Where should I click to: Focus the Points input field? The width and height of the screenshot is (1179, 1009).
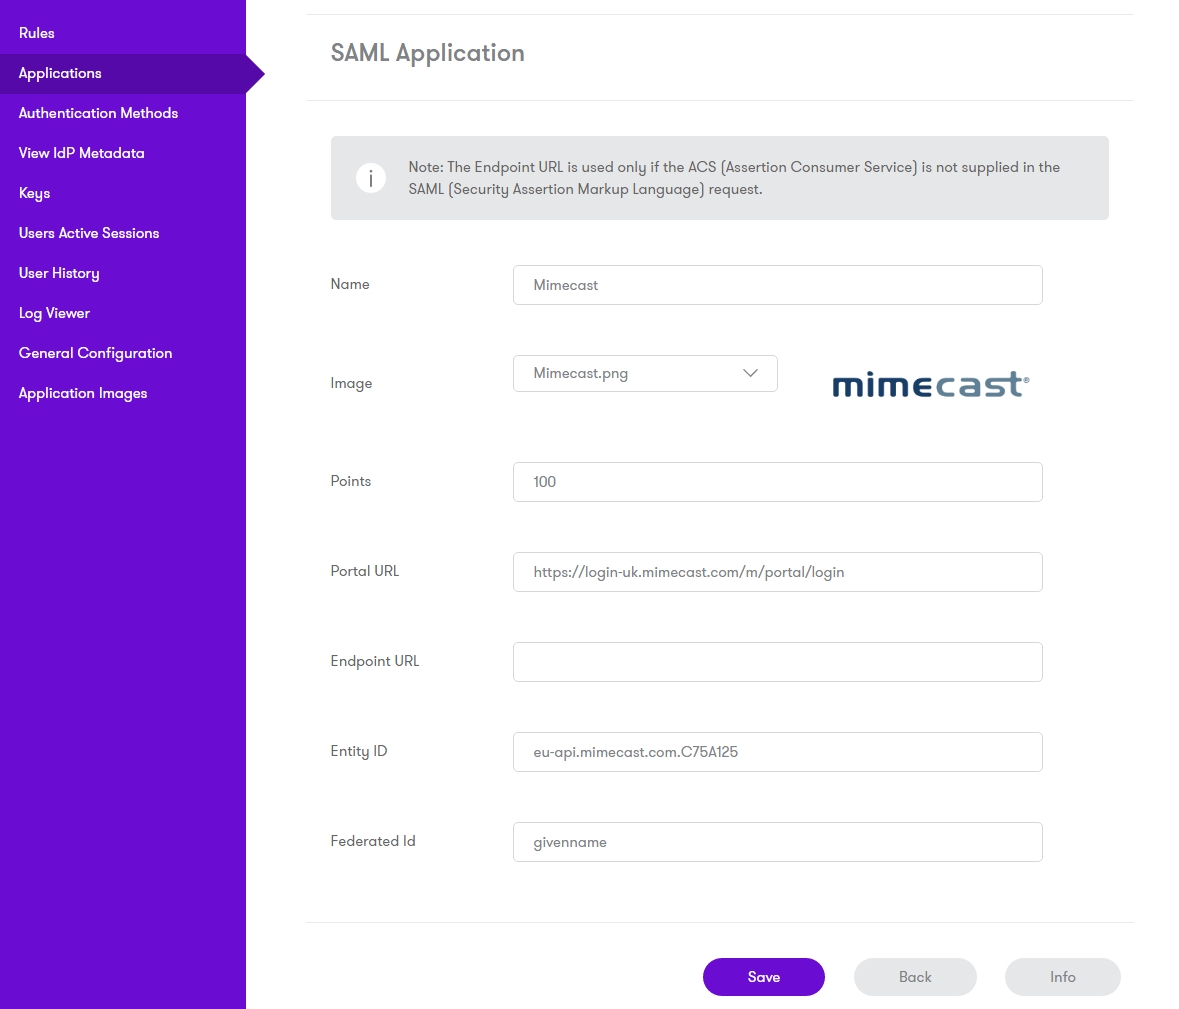[777, 482]
